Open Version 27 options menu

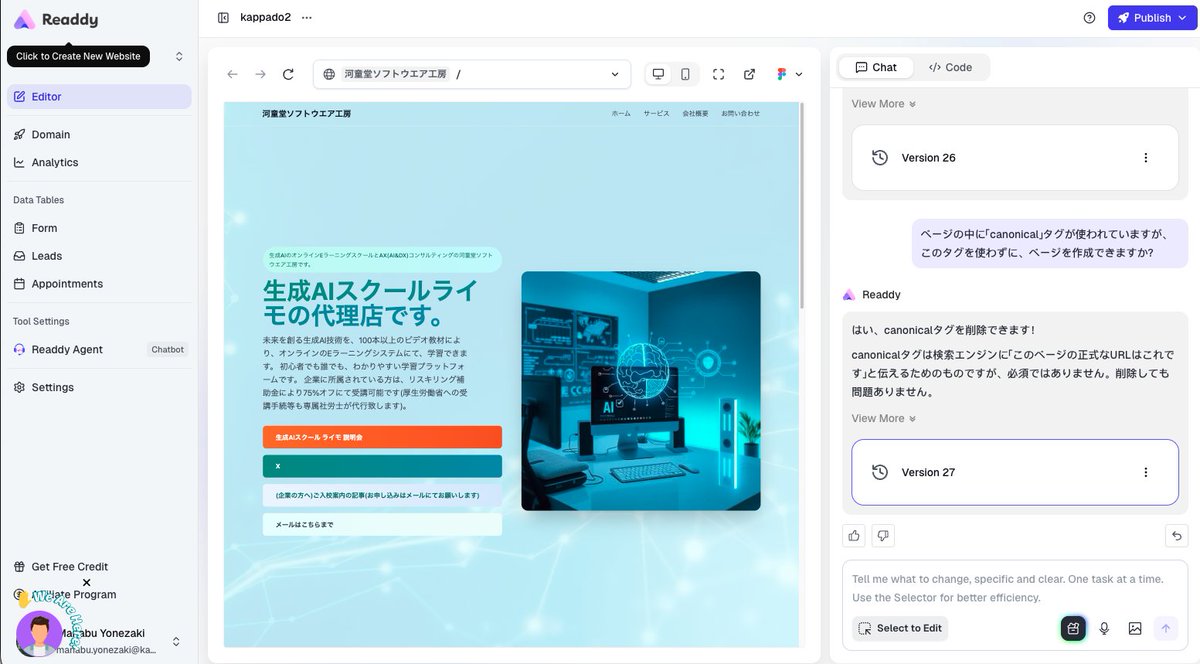click(1146, 471)
